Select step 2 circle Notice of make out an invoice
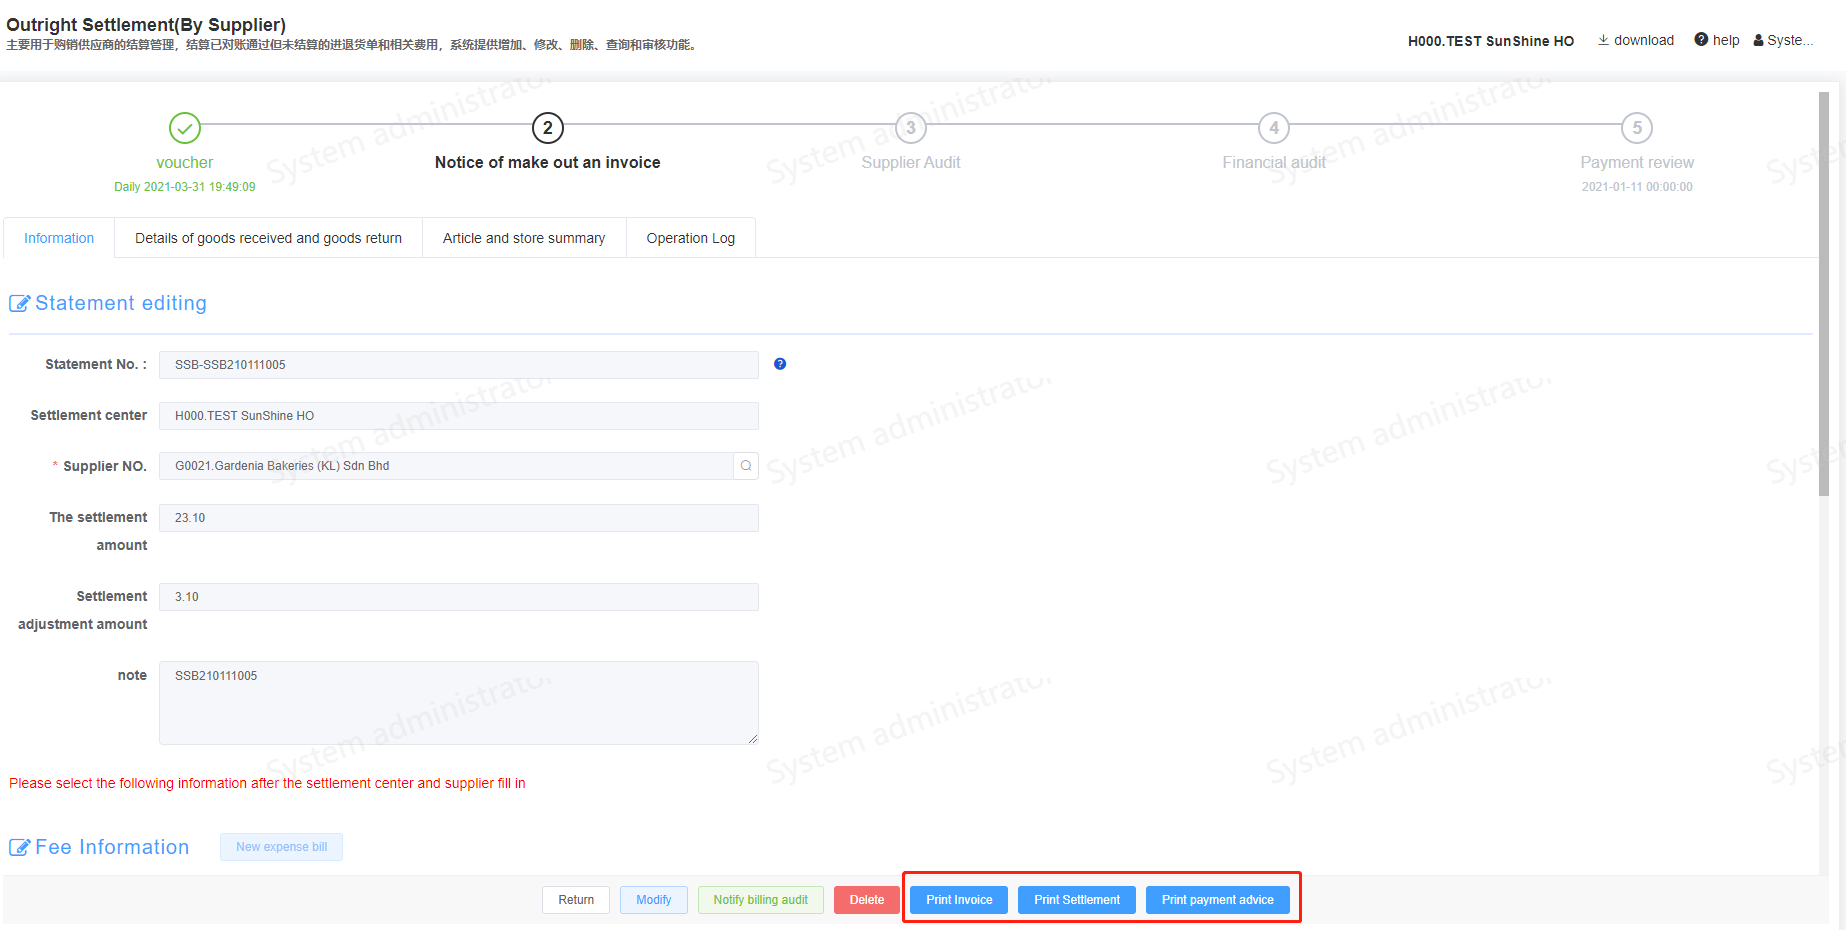 [x=548, y=128]
